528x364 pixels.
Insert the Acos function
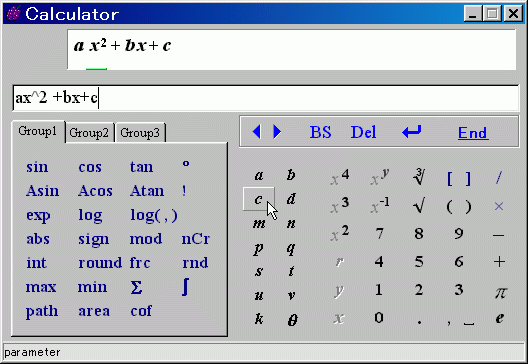[95, 191]
